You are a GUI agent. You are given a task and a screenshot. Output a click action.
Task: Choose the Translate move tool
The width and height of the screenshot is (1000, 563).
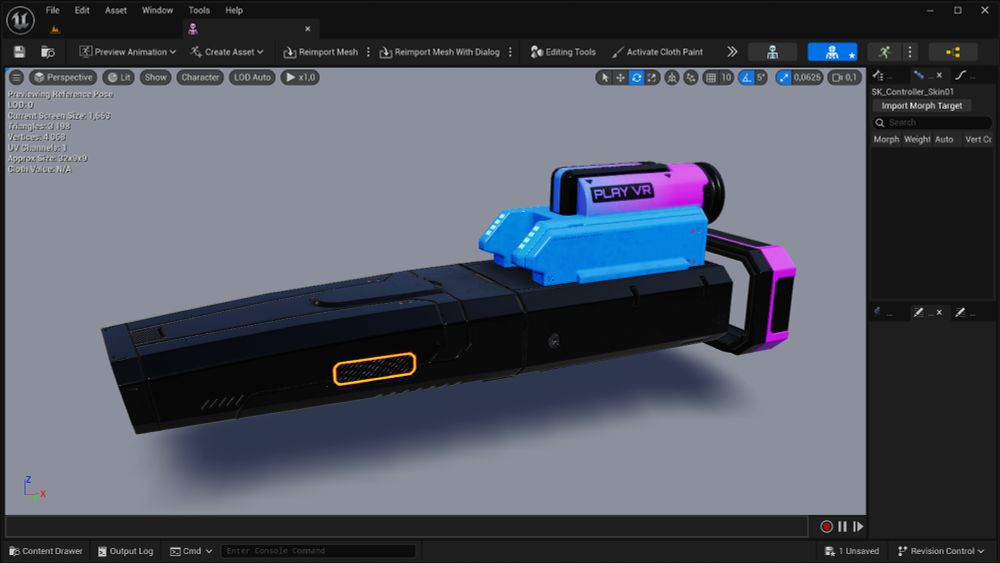tap(620, 78)
